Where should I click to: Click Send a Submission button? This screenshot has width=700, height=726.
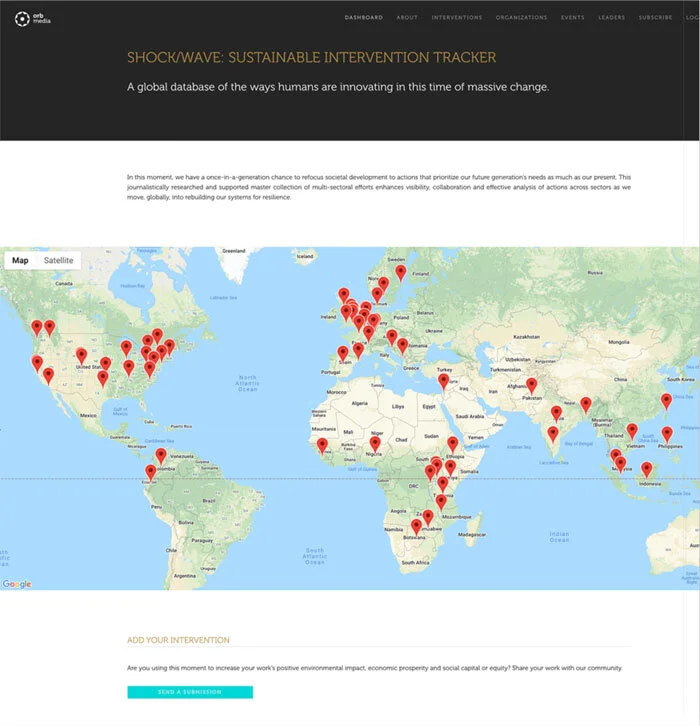coord(190,692)
